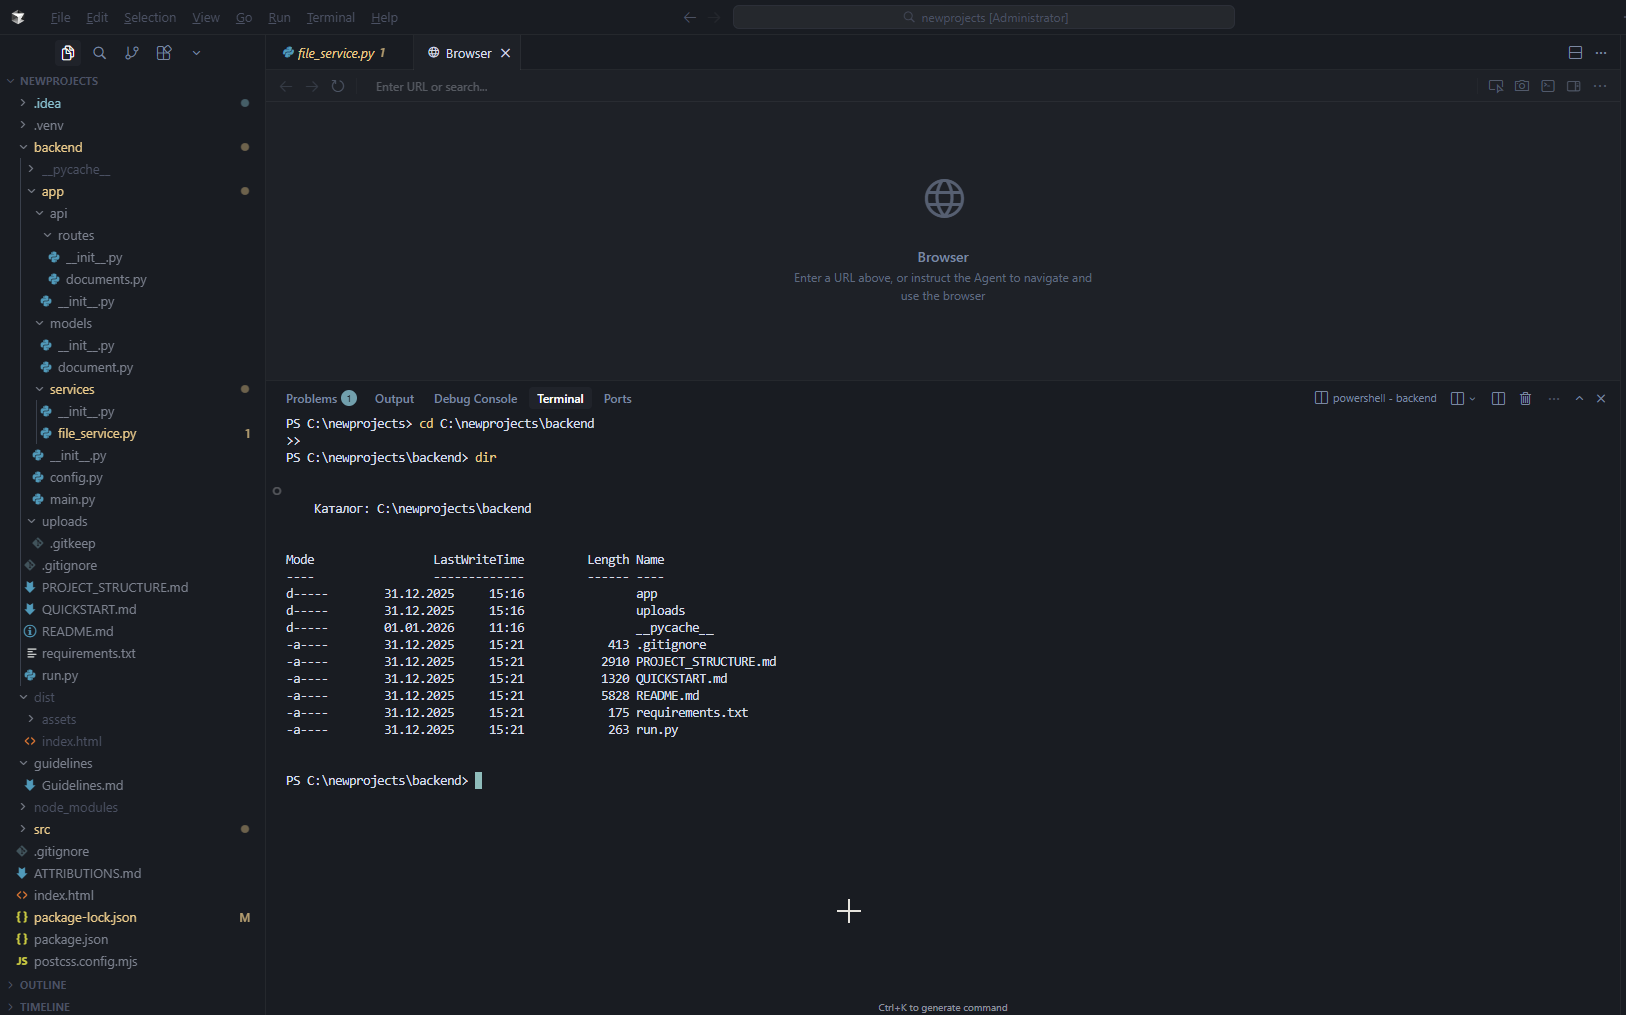Open the Help menu
This screenshot has width=1626, height=1015.
point(384,17)
